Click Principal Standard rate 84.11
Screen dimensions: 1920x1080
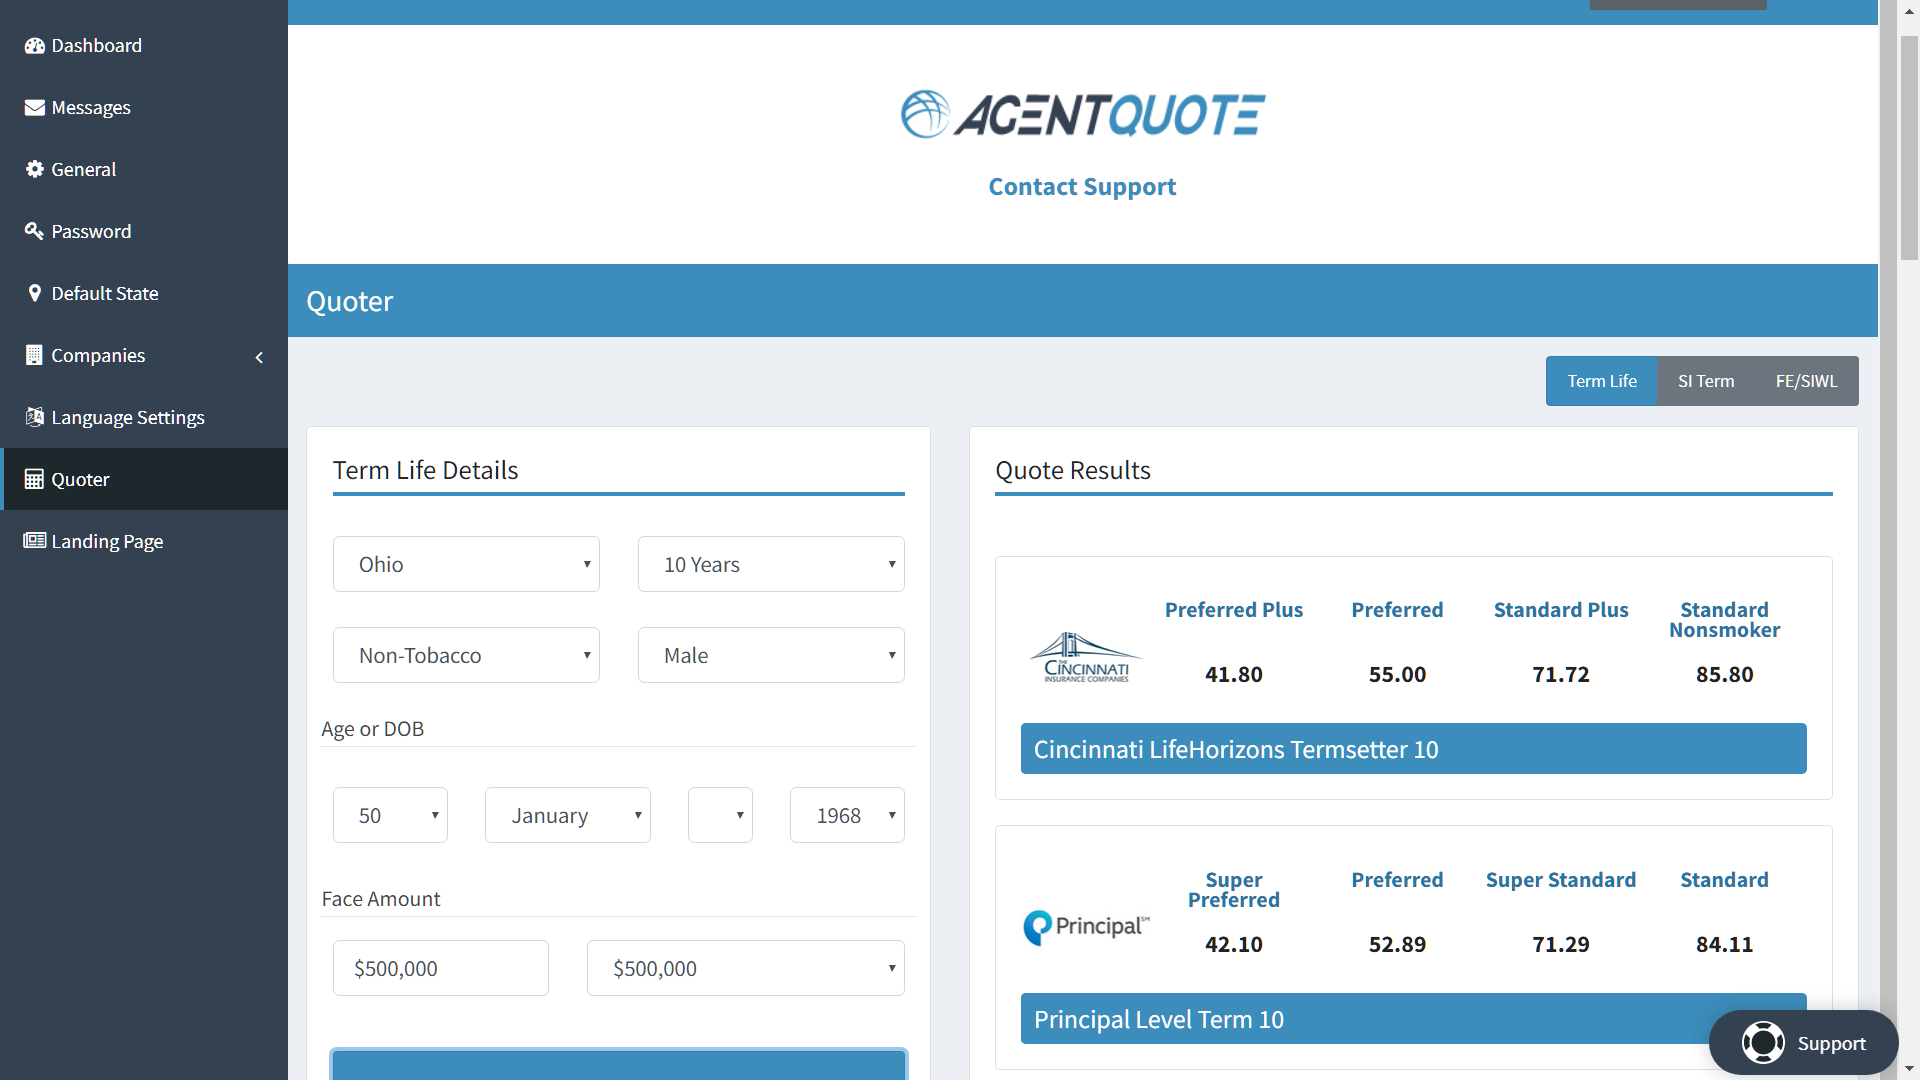pyautogui.click(x=1724, y=945)
